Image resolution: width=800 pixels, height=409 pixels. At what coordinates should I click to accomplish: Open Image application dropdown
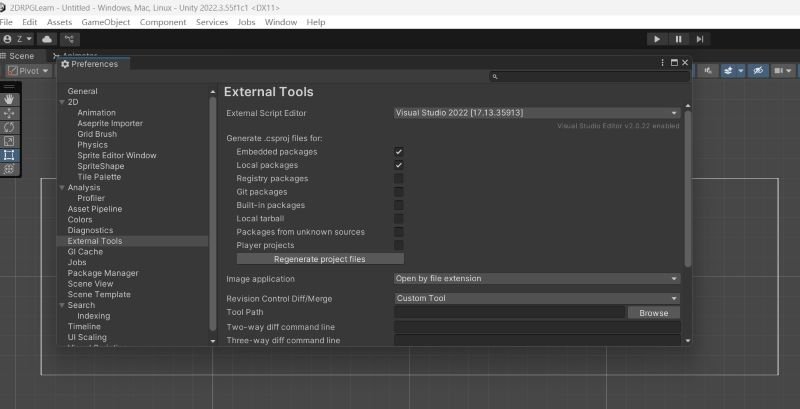[537, 278]
